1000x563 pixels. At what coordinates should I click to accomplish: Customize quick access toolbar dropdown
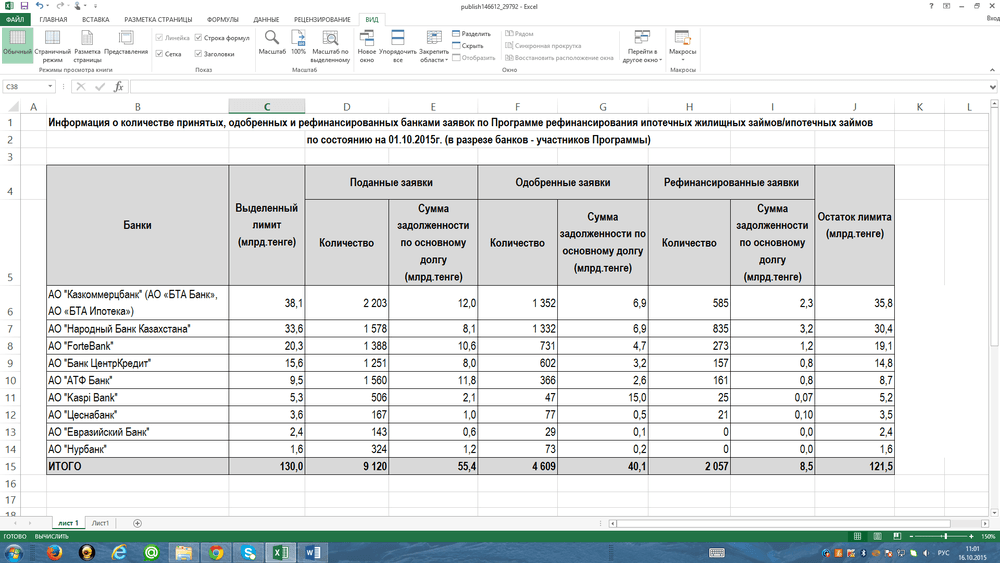tap(95, 6)
